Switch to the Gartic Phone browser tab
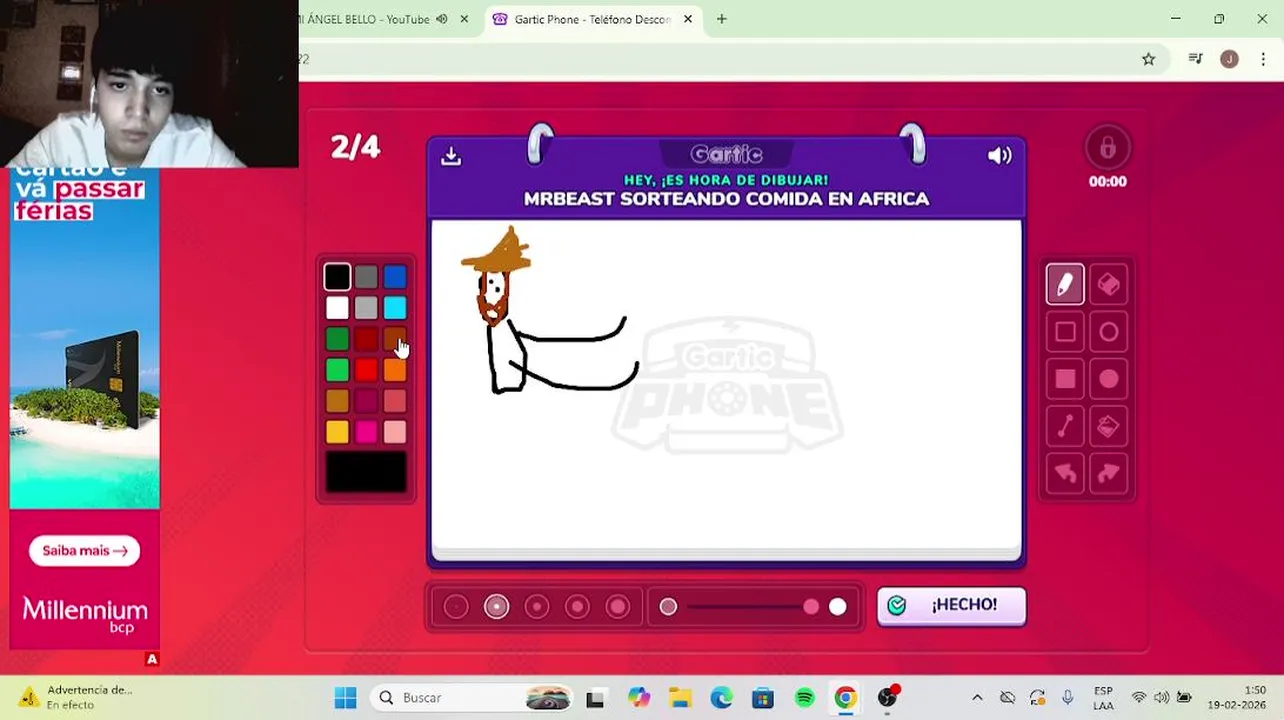The height and width of the screenshot is (720, 1284). (x=592, y=19)
